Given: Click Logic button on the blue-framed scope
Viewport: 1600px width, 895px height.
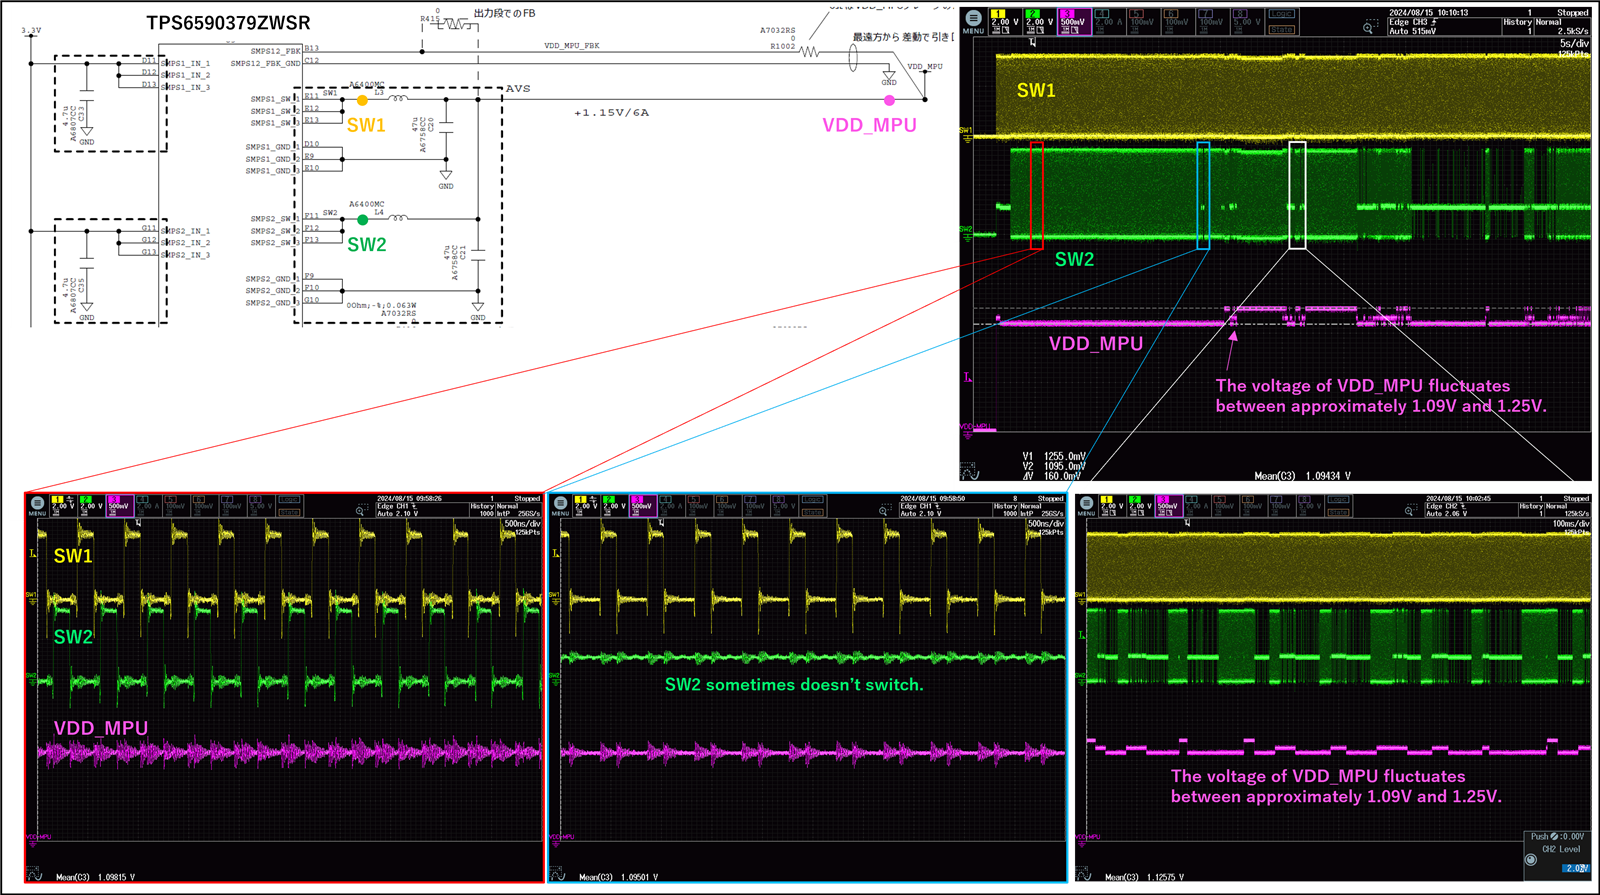Looking at the screenshot, I should 812,500.
